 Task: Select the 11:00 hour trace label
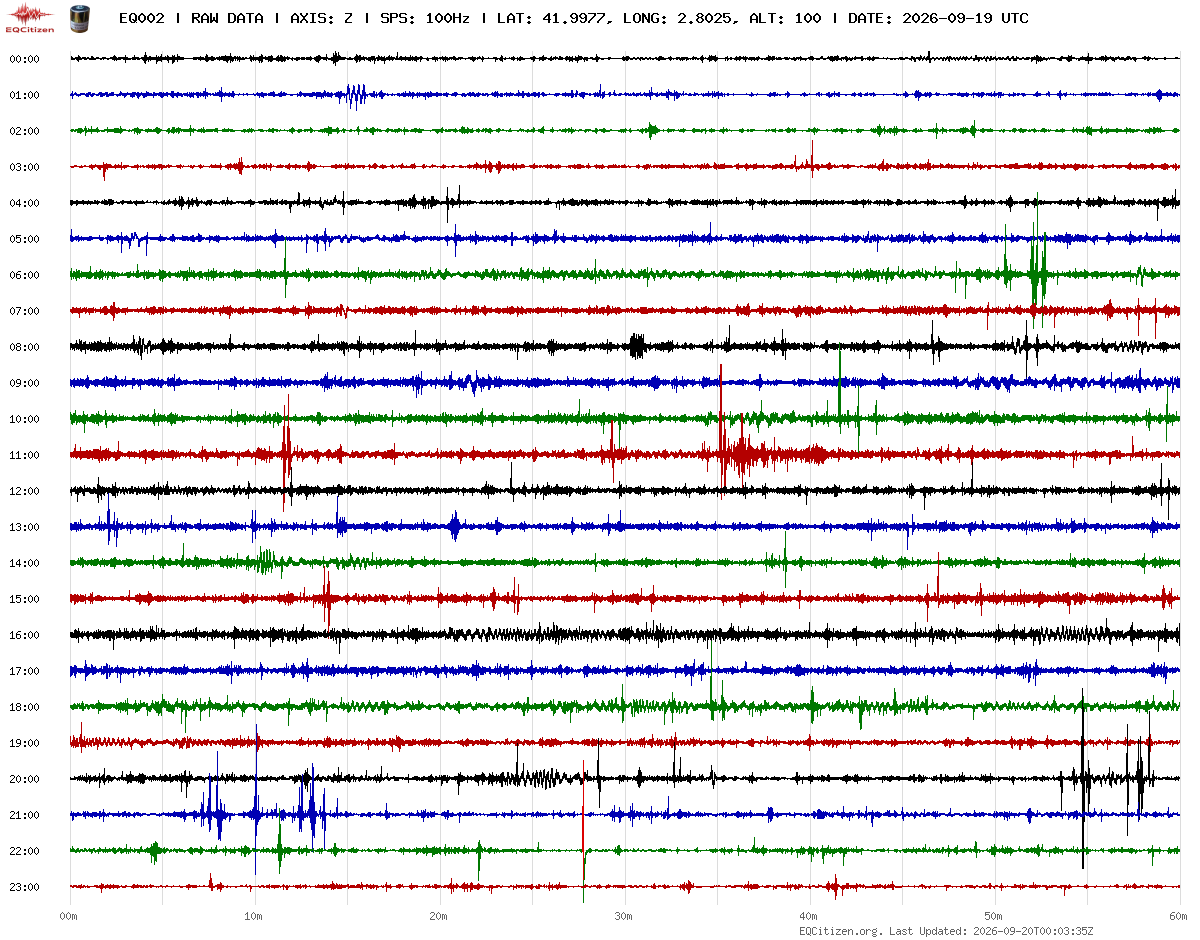click(x=24, y=455)
